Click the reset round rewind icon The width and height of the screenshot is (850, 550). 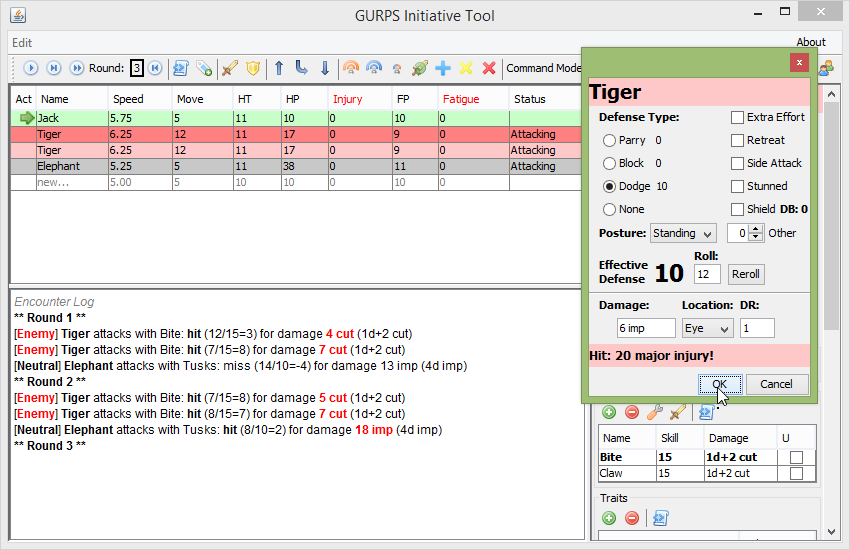pyautogui.click(x=156, y=68)
